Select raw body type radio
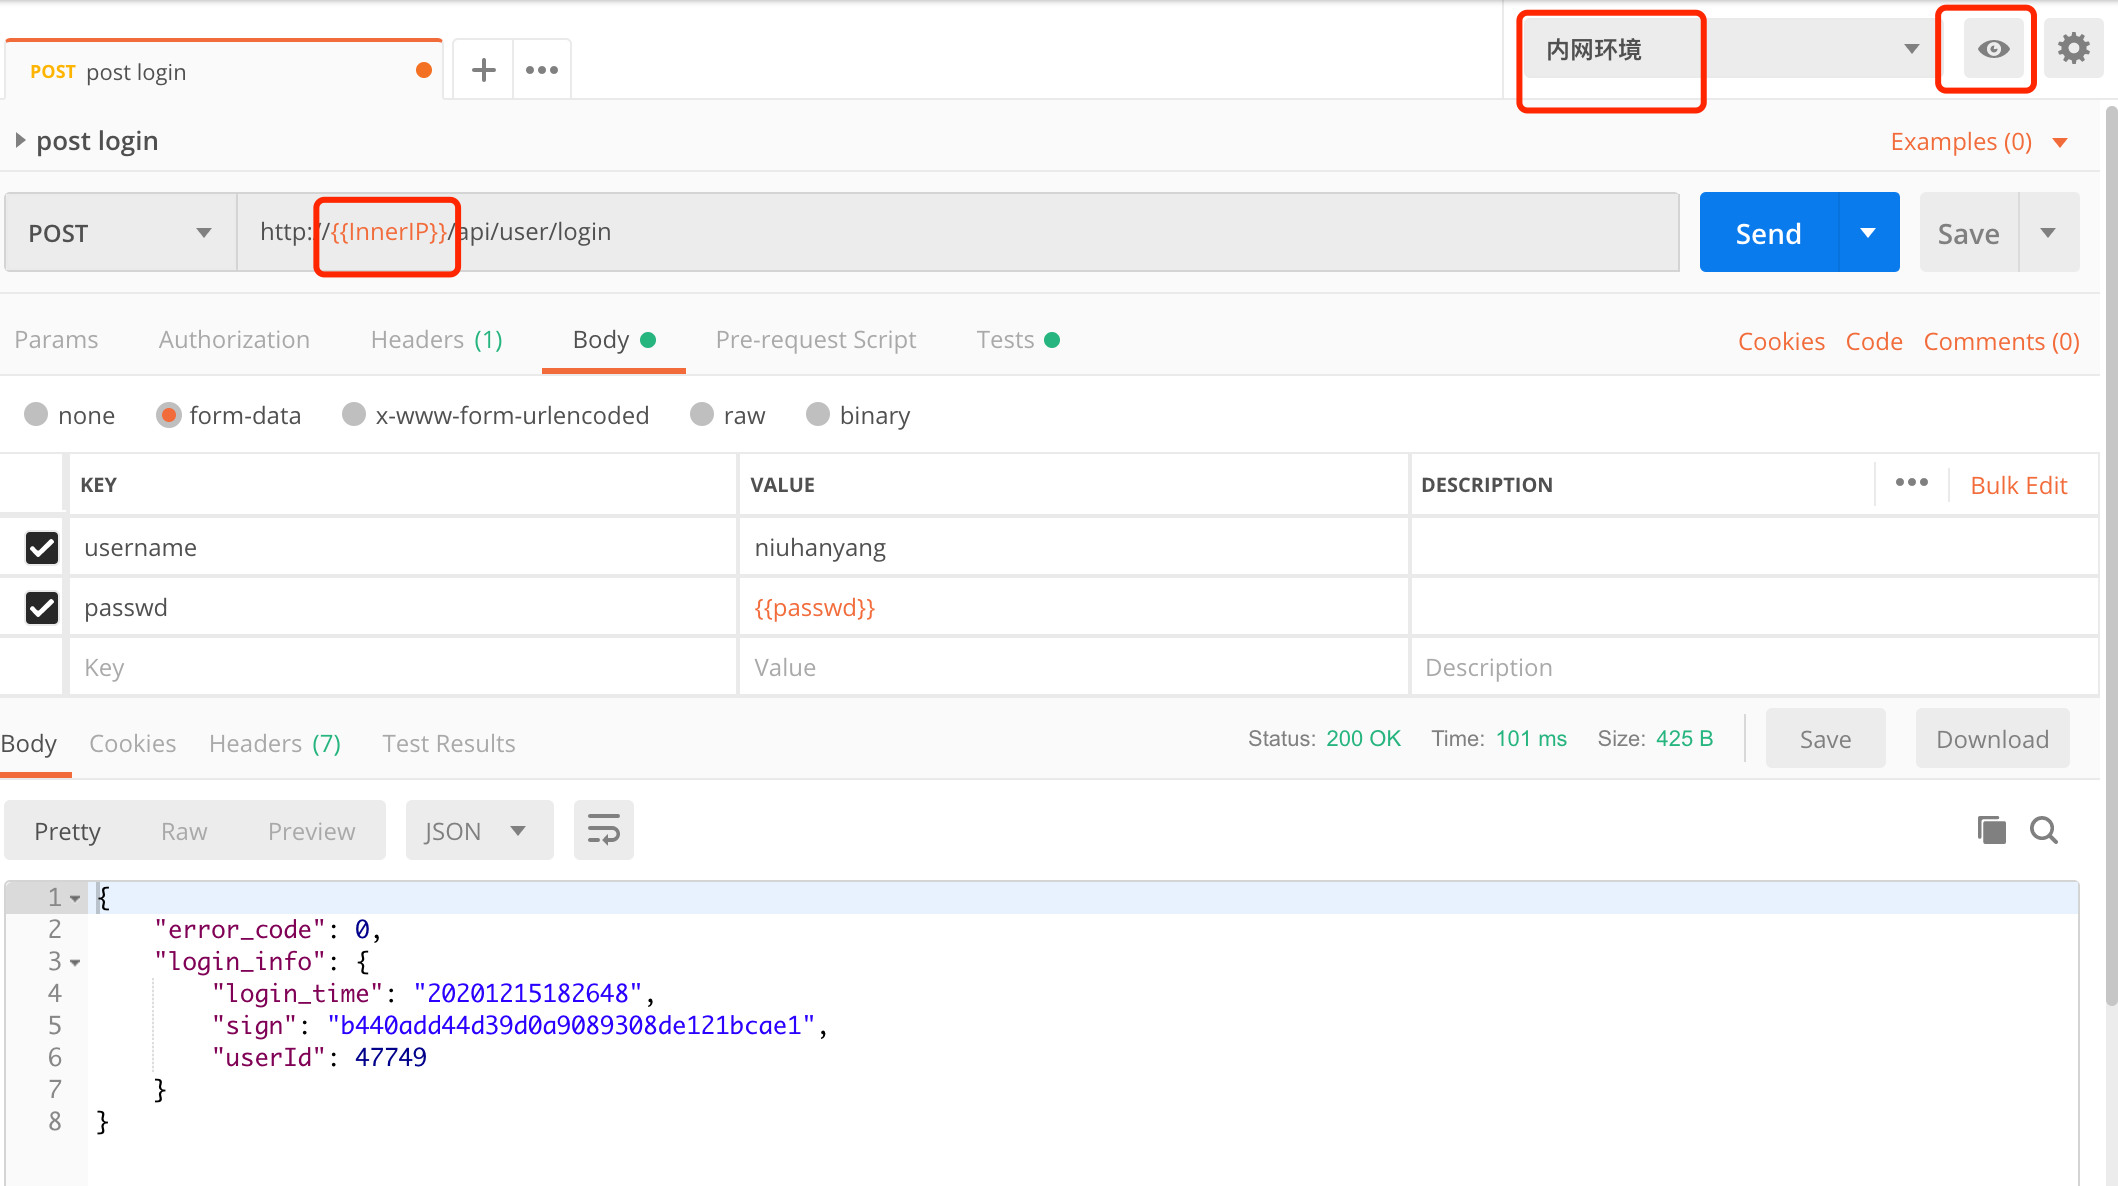Screen dimensions: 2118x1186 pos(702,415)
